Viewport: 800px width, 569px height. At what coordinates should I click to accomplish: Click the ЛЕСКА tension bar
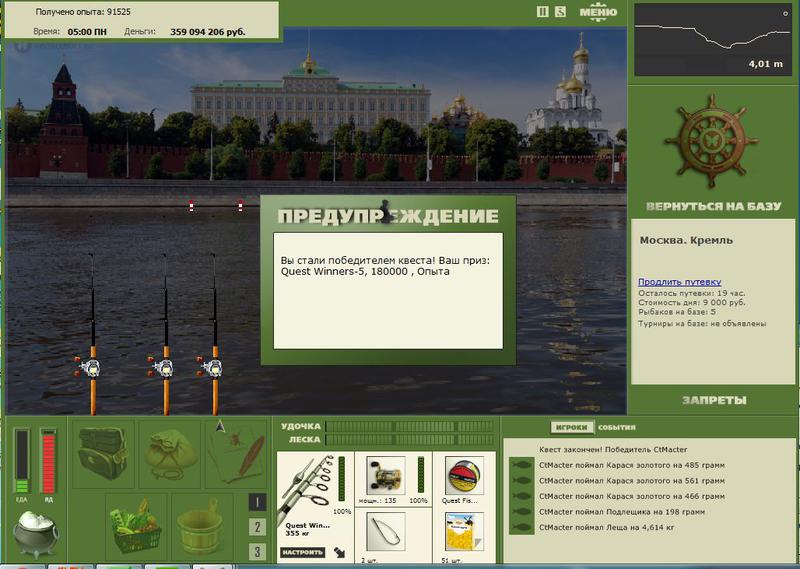[x=410, y=439]
